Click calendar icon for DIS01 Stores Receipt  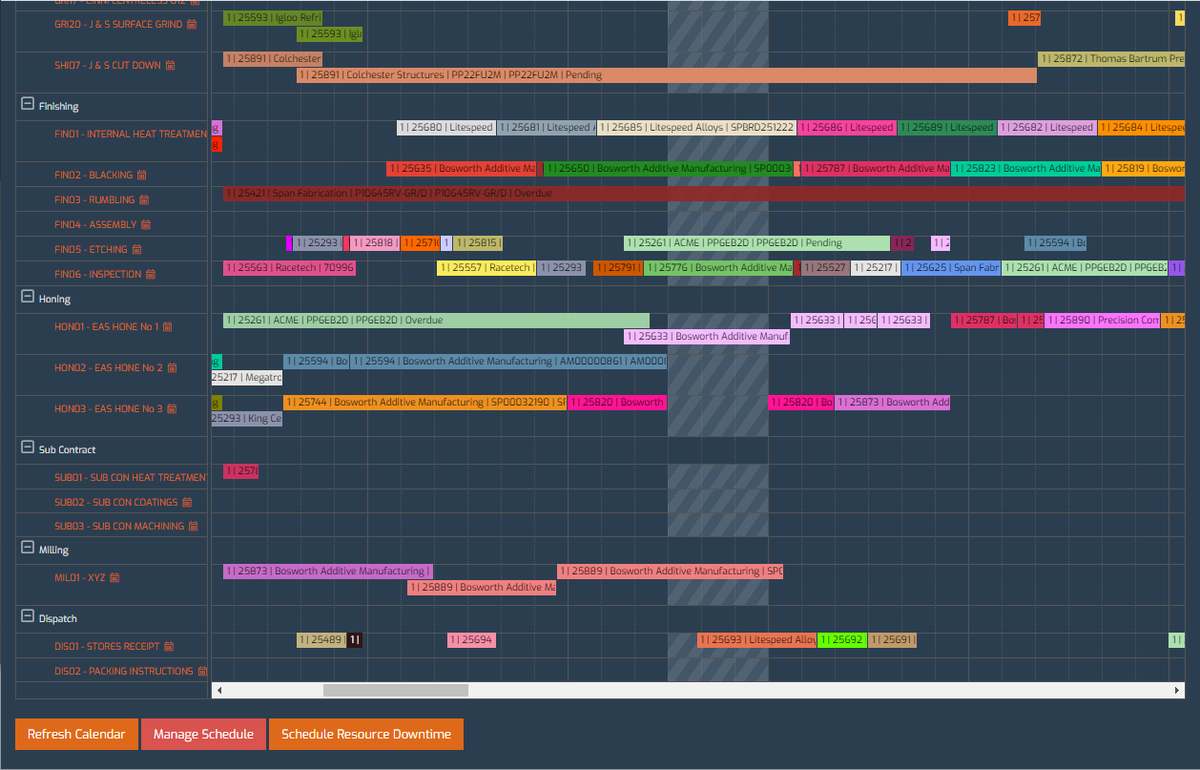(x=168, y=647)
